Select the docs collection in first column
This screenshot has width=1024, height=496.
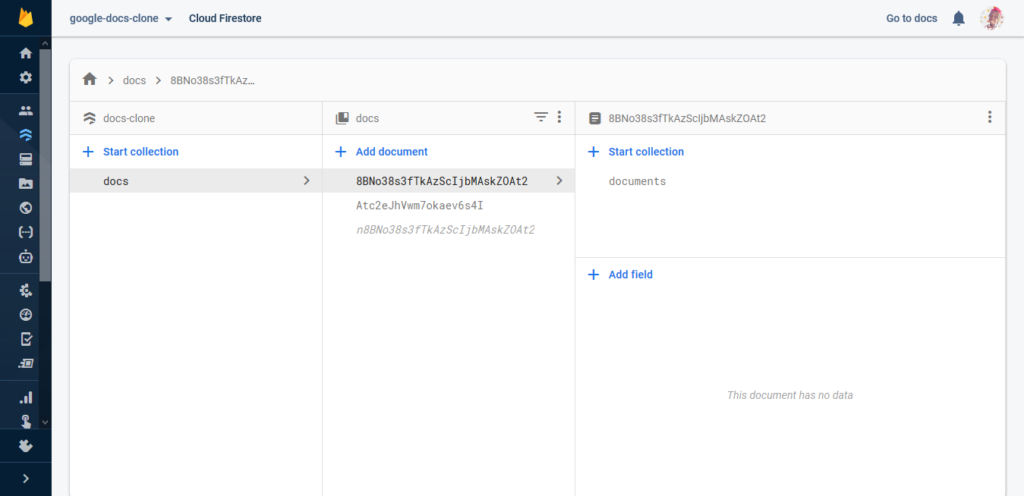116,181
